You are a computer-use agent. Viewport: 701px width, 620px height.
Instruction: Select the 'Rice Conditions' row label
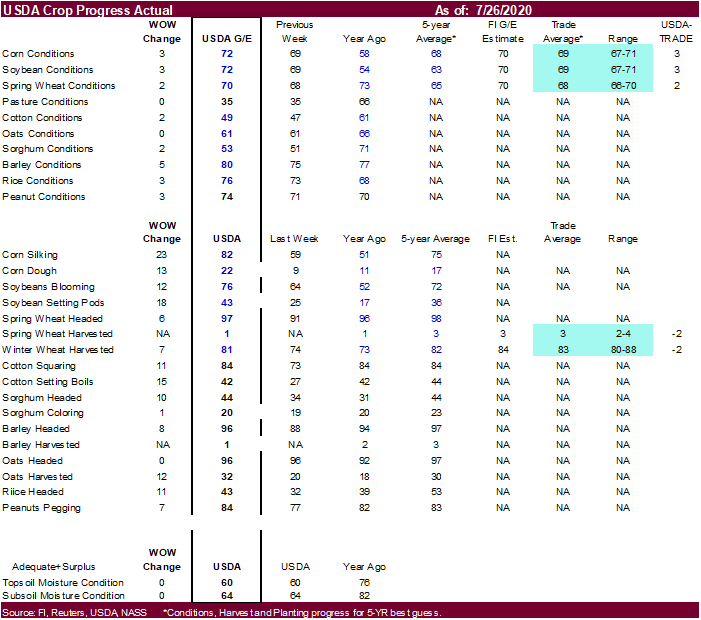[x=38, y=181]
